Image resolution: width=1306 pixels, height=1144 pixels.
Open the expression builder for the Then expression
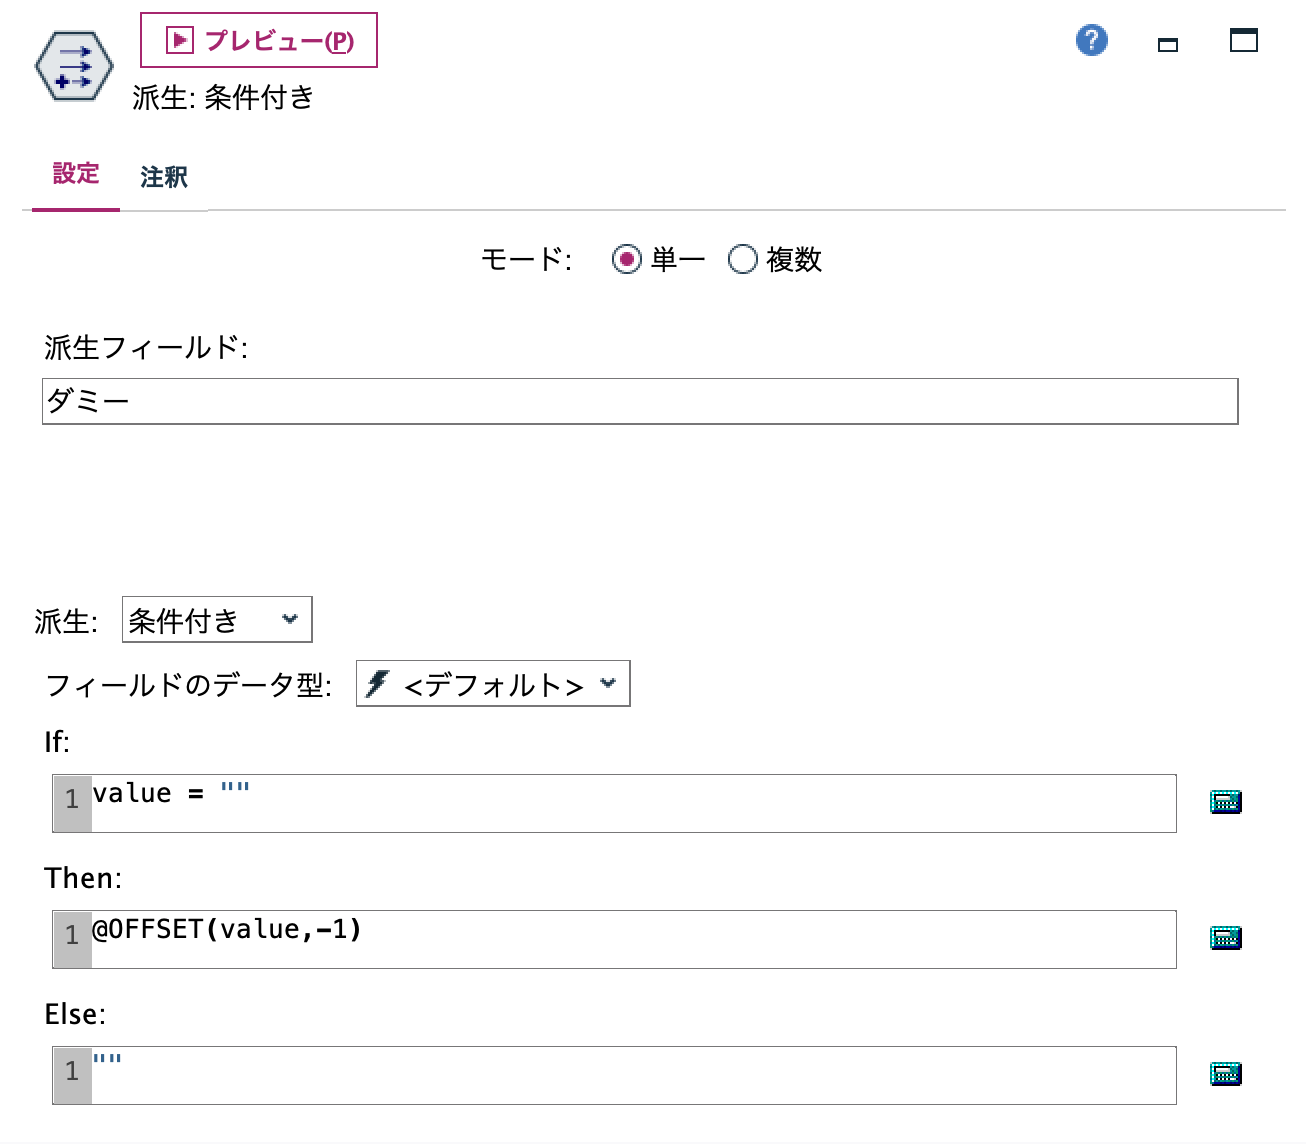point(1225,938)
